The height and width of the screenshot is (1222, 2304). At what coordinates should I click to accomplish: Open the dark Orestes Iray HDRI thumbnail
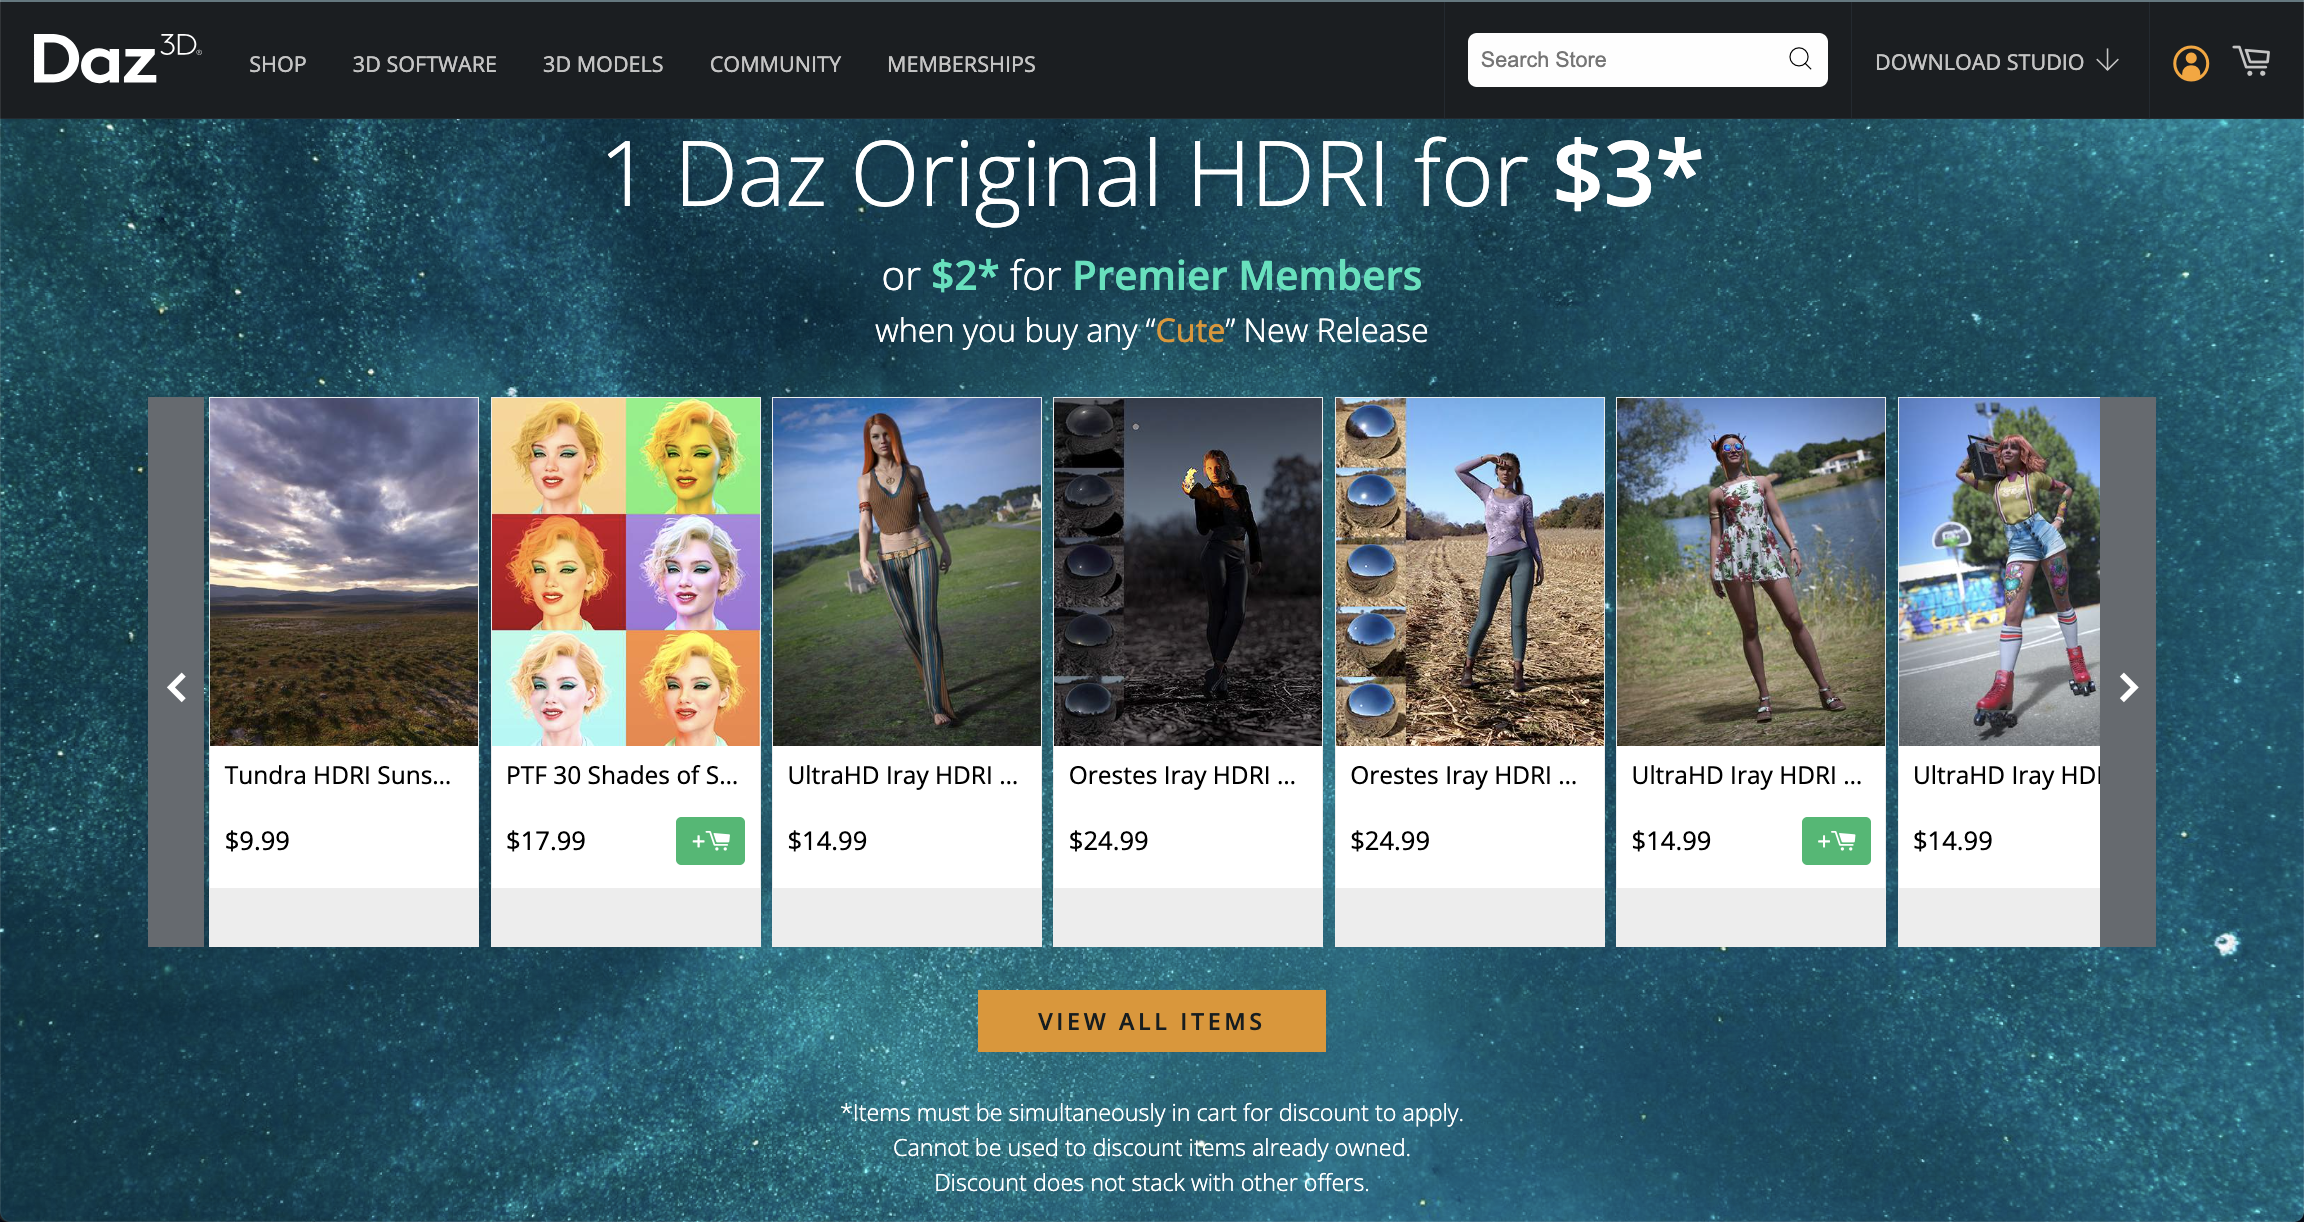pyautogui.click(x=1187, y=571)
